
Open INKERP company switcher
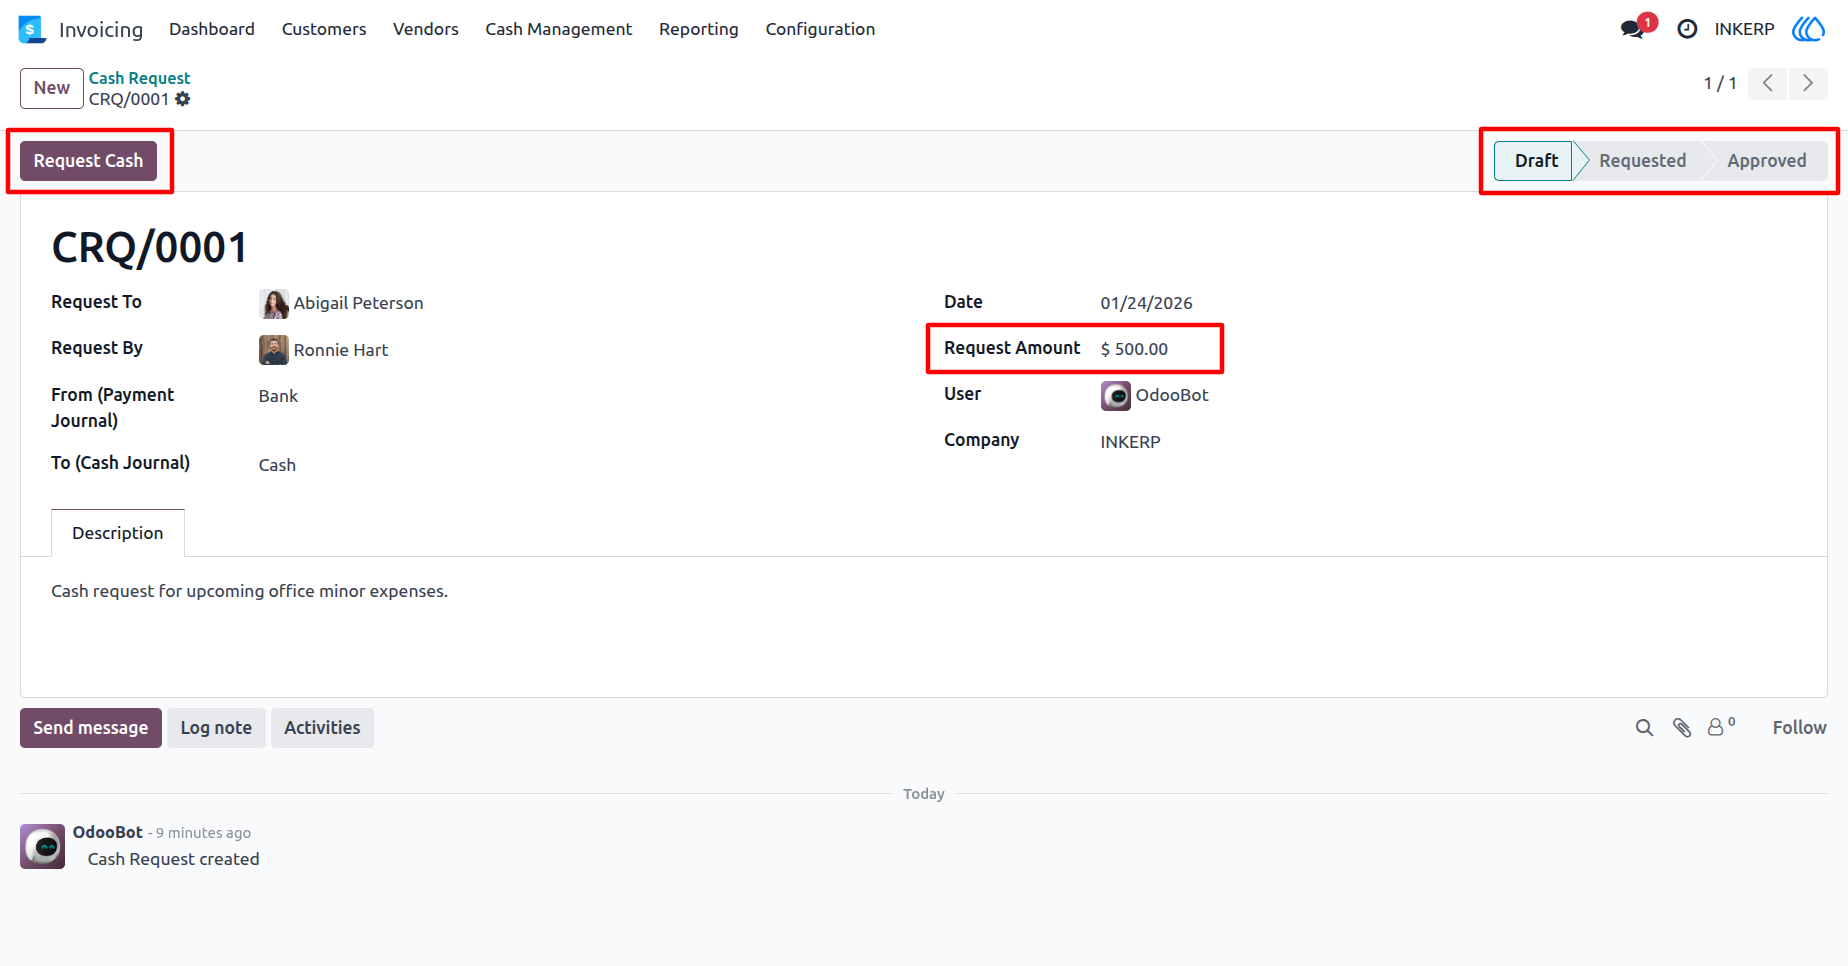(1744, 29)
